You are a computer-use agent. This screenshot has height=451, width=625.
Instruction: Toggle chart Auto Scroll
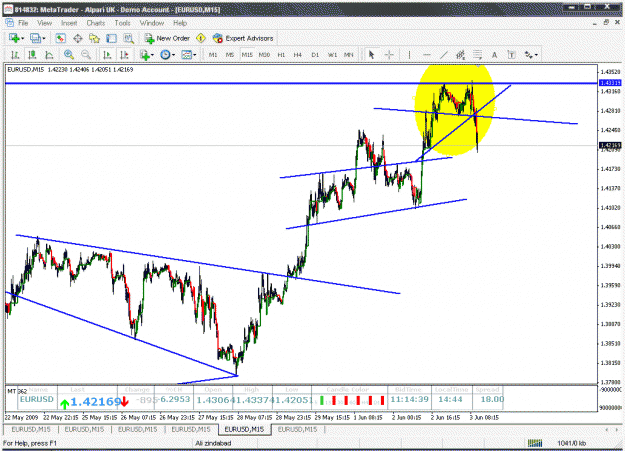coord(107,55)
